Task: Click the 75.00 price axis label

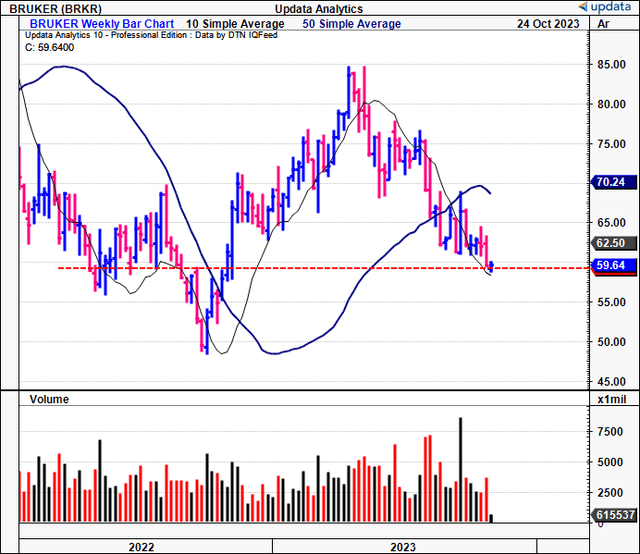Action: click(611, 144)
